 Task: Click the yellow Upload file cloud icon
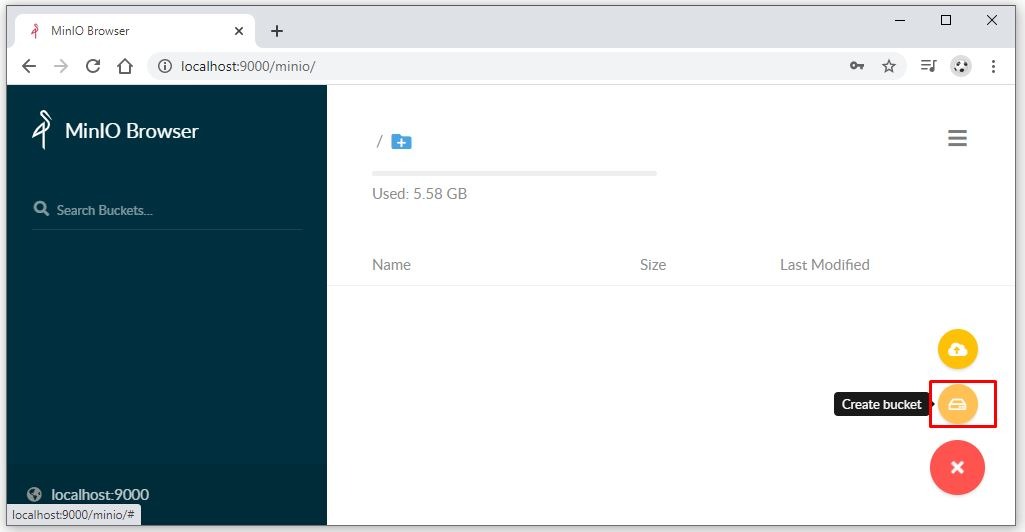coord(957,349)
